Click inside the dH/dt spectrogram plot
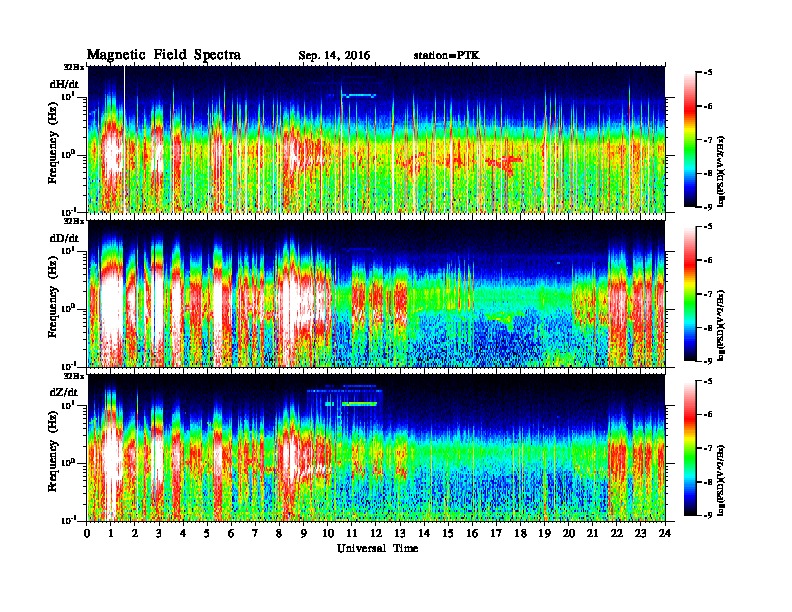The width and height of the screenshot is (792, 612). pyautogui.click(x=376, y=139)
